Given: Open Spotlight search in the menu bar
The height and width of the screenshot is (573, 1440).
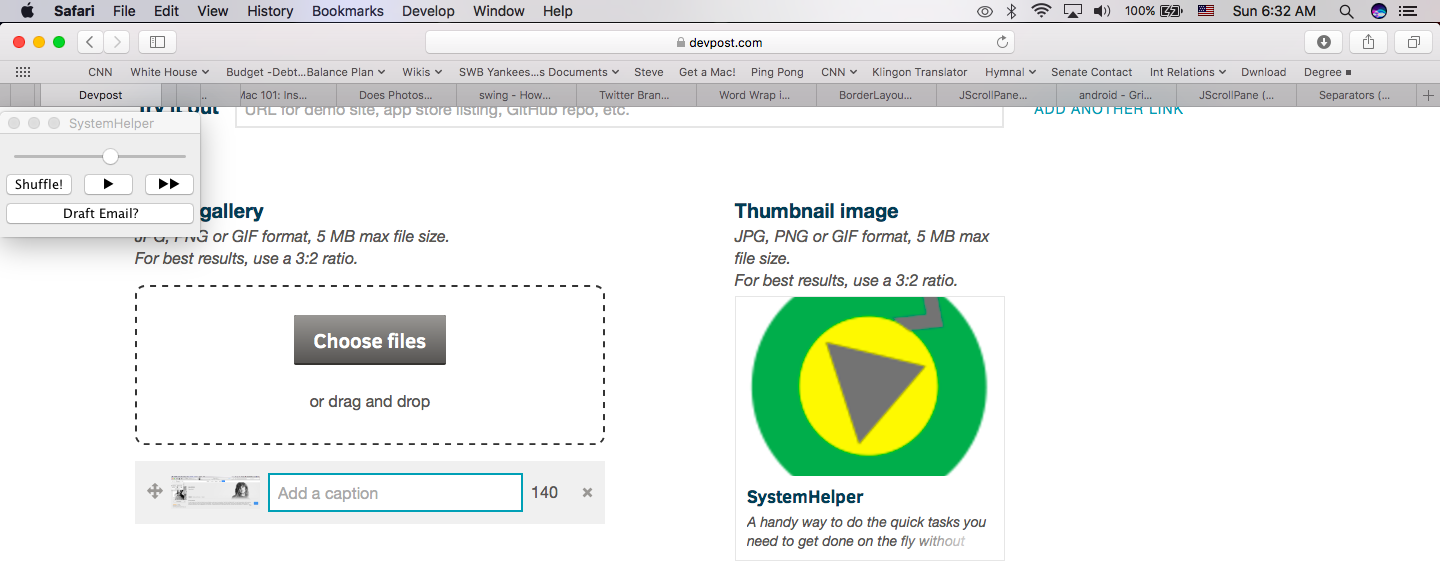Looking at the screenshot, I should tap(1346, 11).
